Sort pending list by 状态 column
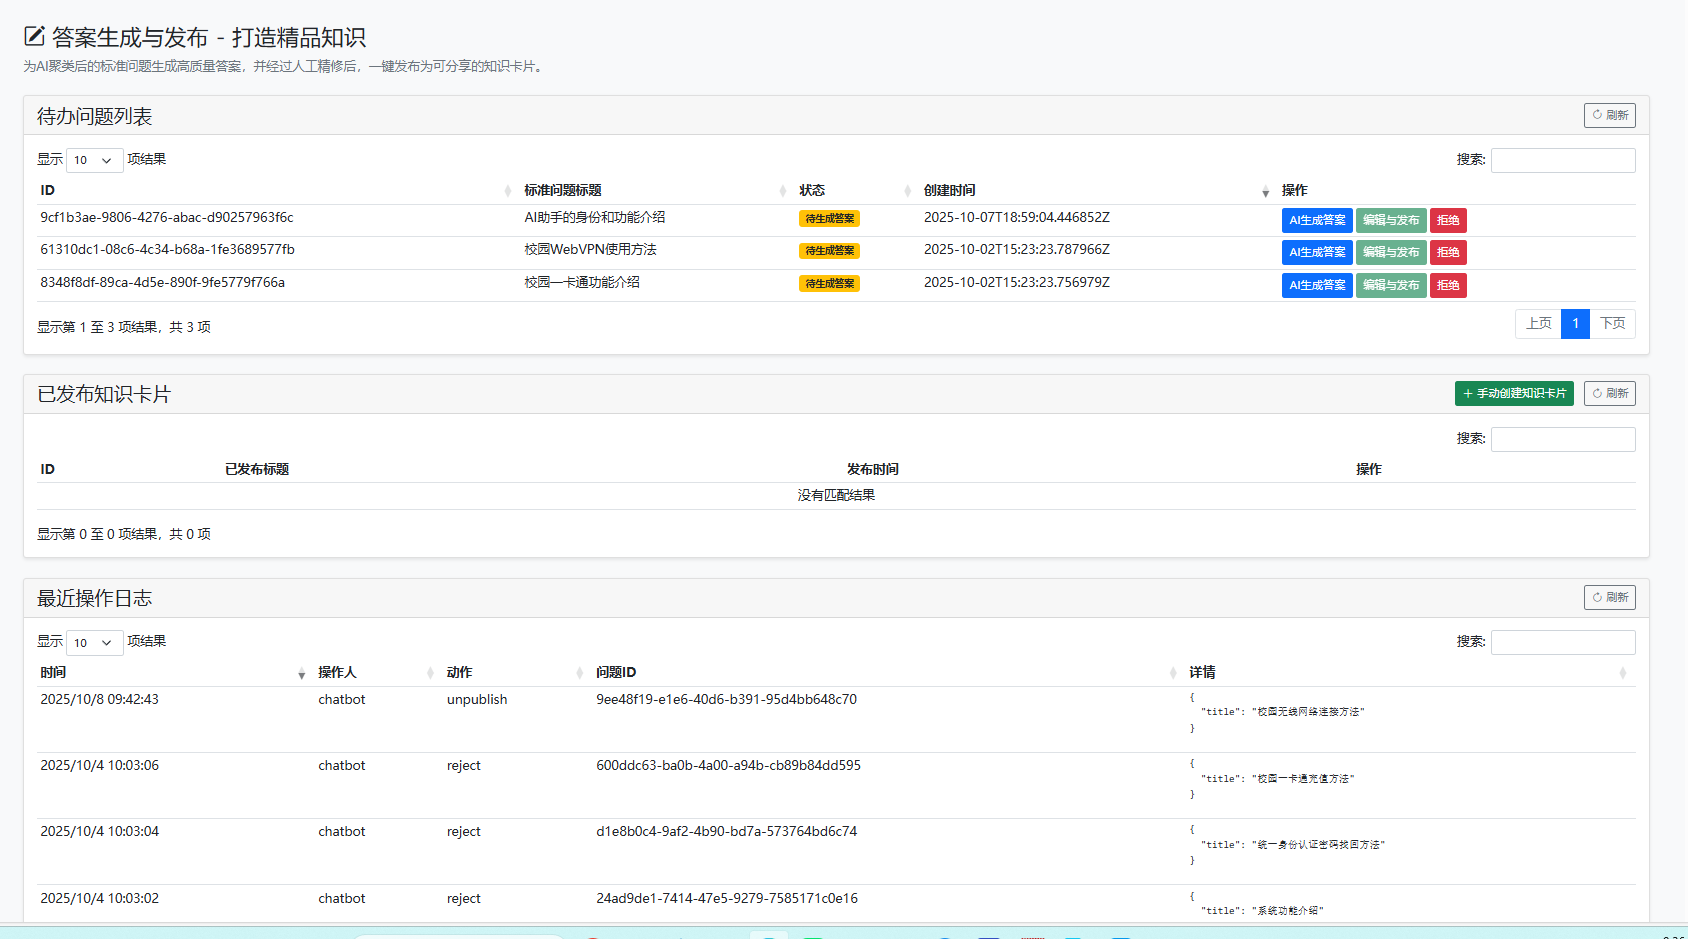This screenshot has height=939, width=1688. pos(854,190)
